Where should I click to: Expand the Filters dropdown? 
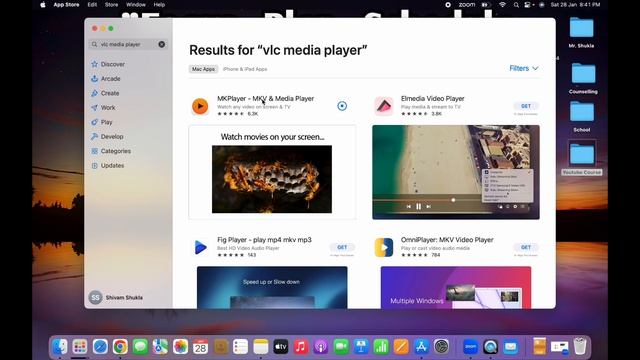click(x=524, y=68)
